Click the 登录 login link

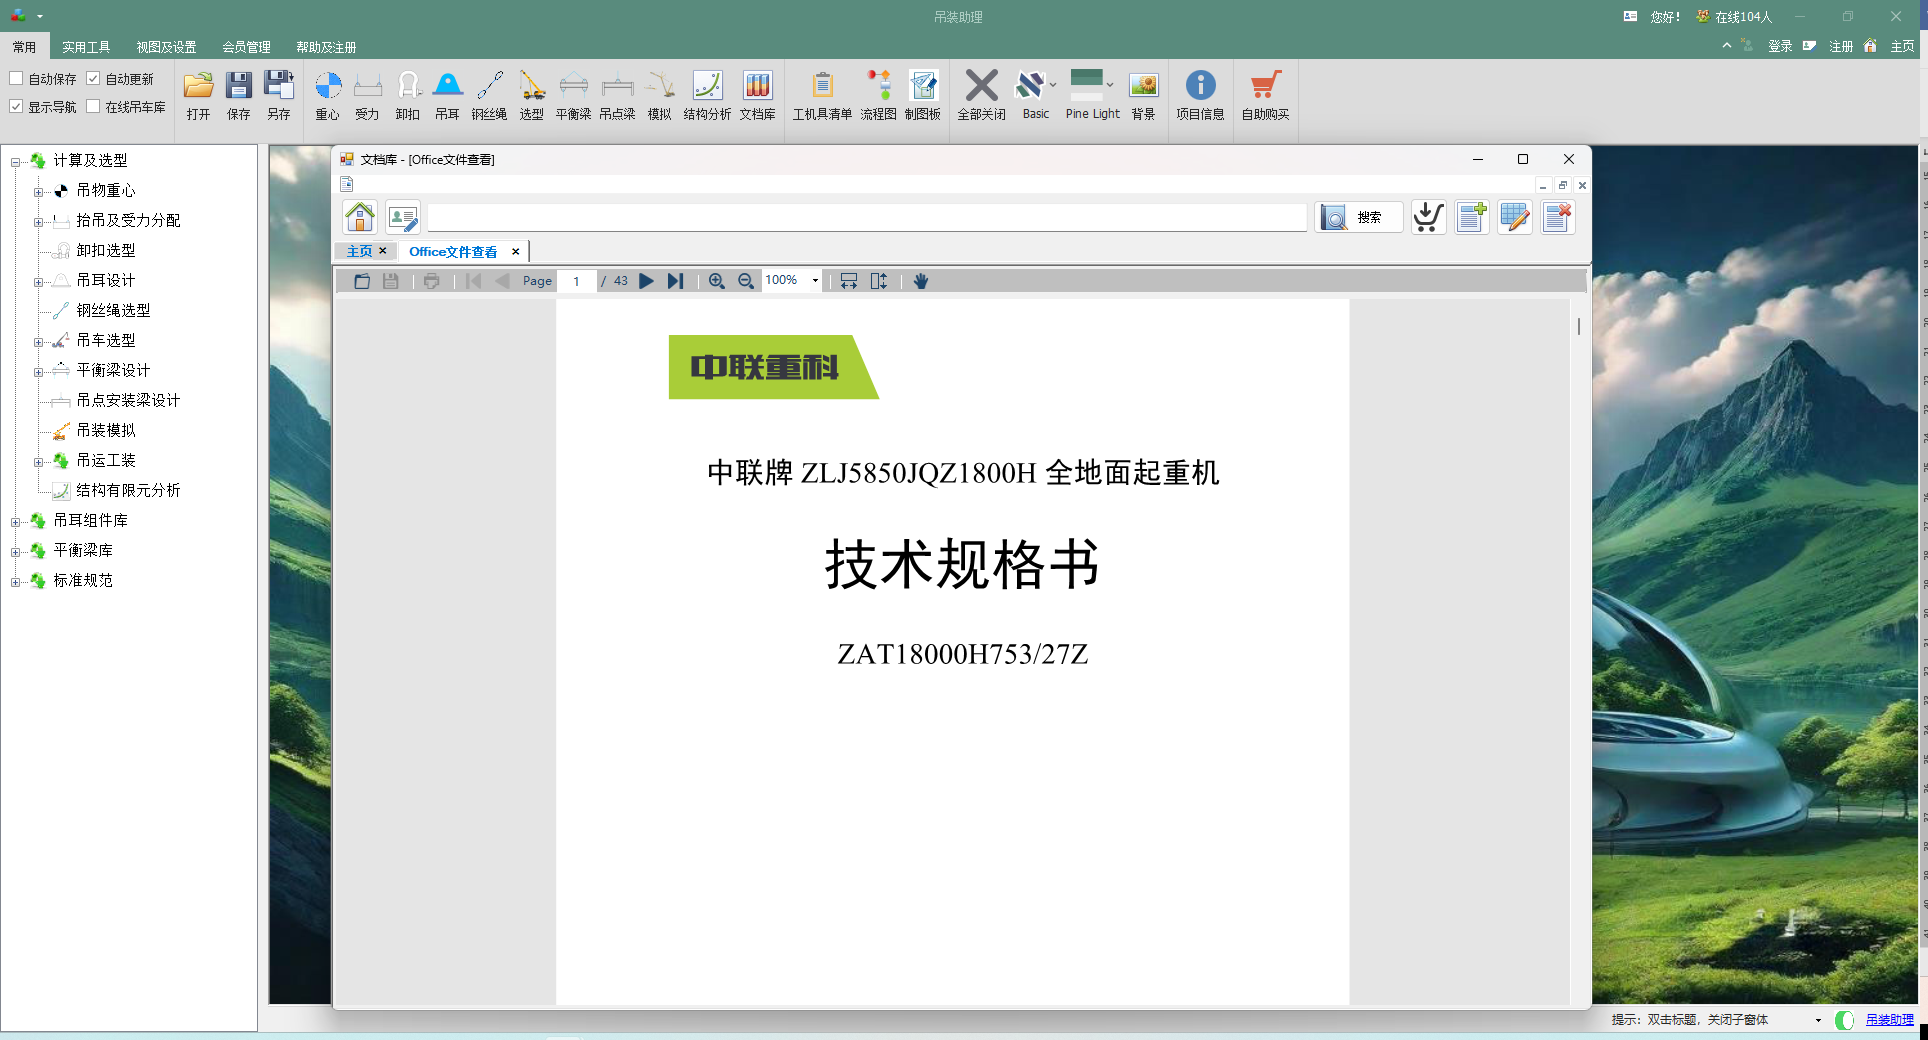click(x=1780, y=46)
